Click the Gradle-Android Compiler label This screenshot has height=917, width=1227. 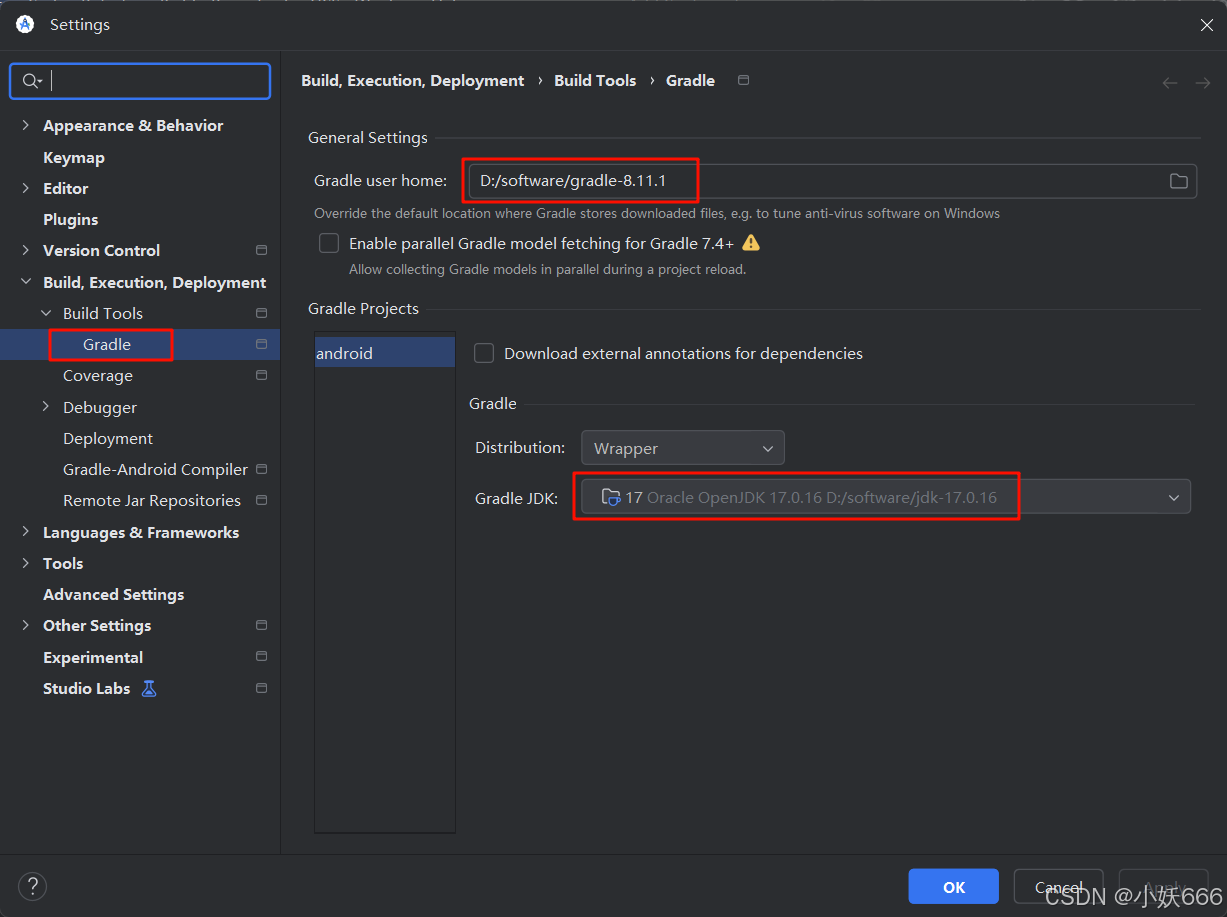pyautogui.click(x=155, y=469)
